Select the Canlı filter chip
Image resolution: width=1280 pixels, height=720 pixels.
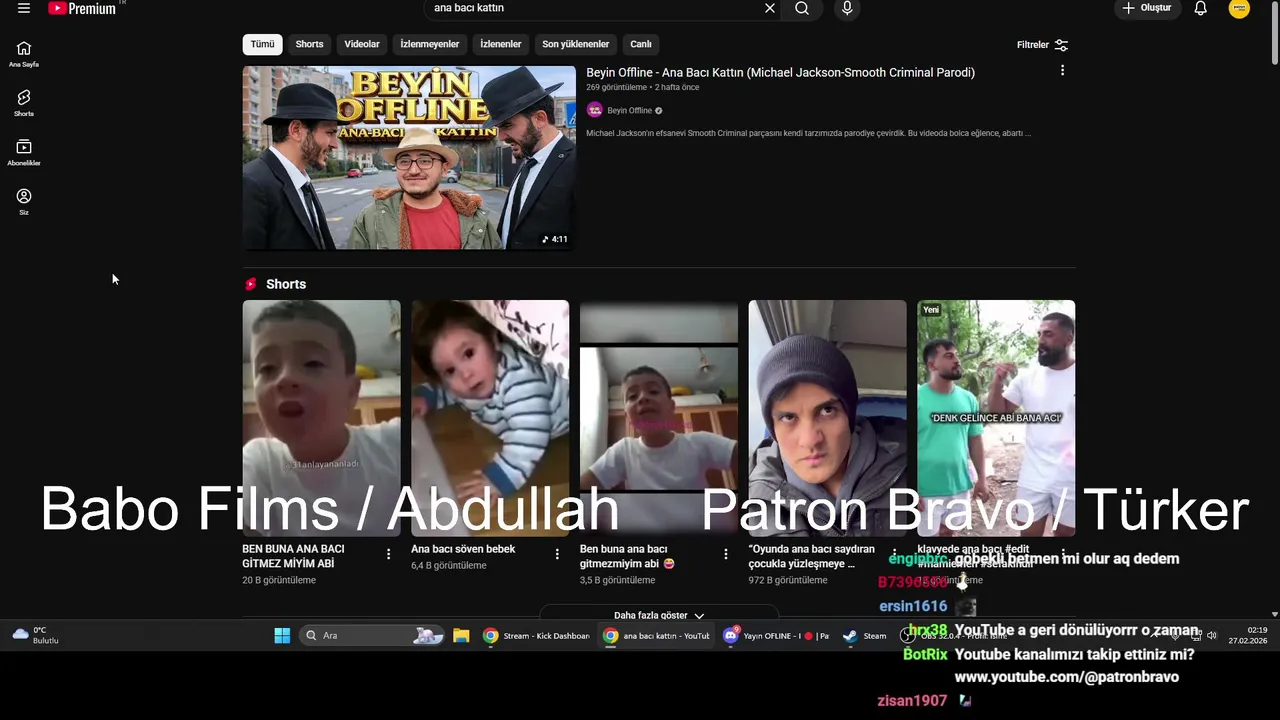pyautogui.click(x=641, y=44)
